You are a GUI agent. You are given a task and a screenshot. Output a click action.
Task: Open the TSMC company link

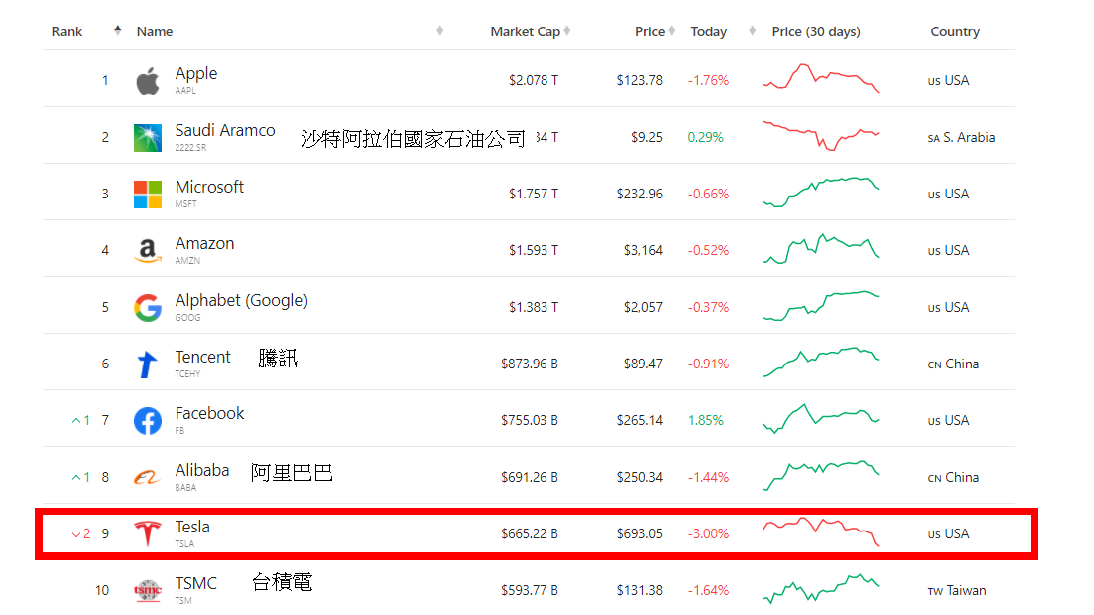(x=195, y=584)
